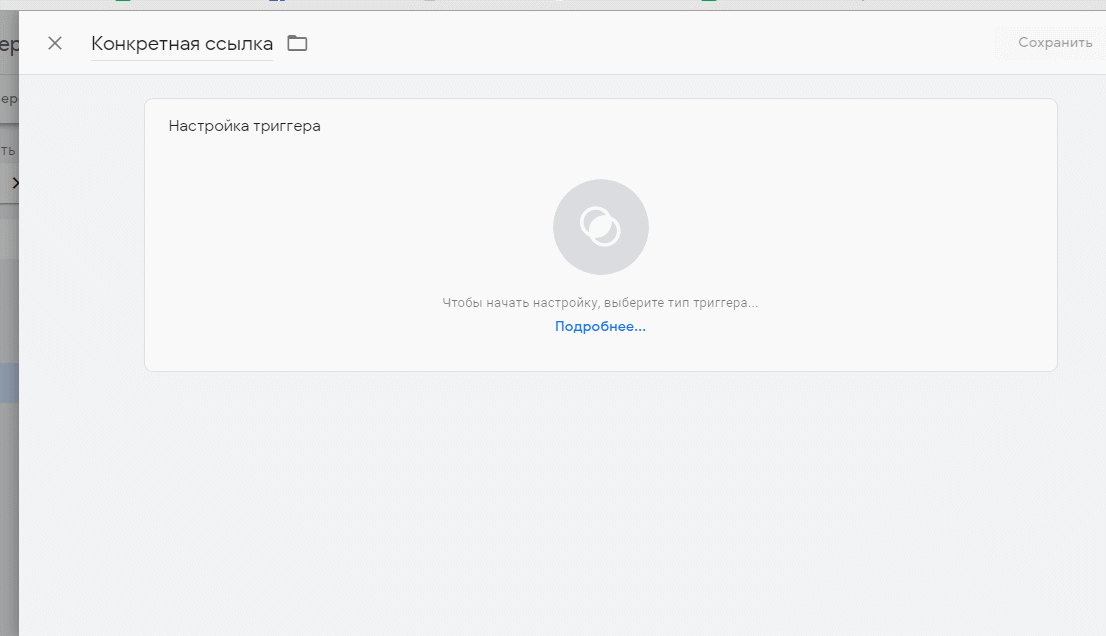
Task: Select the trigger placeholder graphic to choose a type
Action: pos(600,226)
